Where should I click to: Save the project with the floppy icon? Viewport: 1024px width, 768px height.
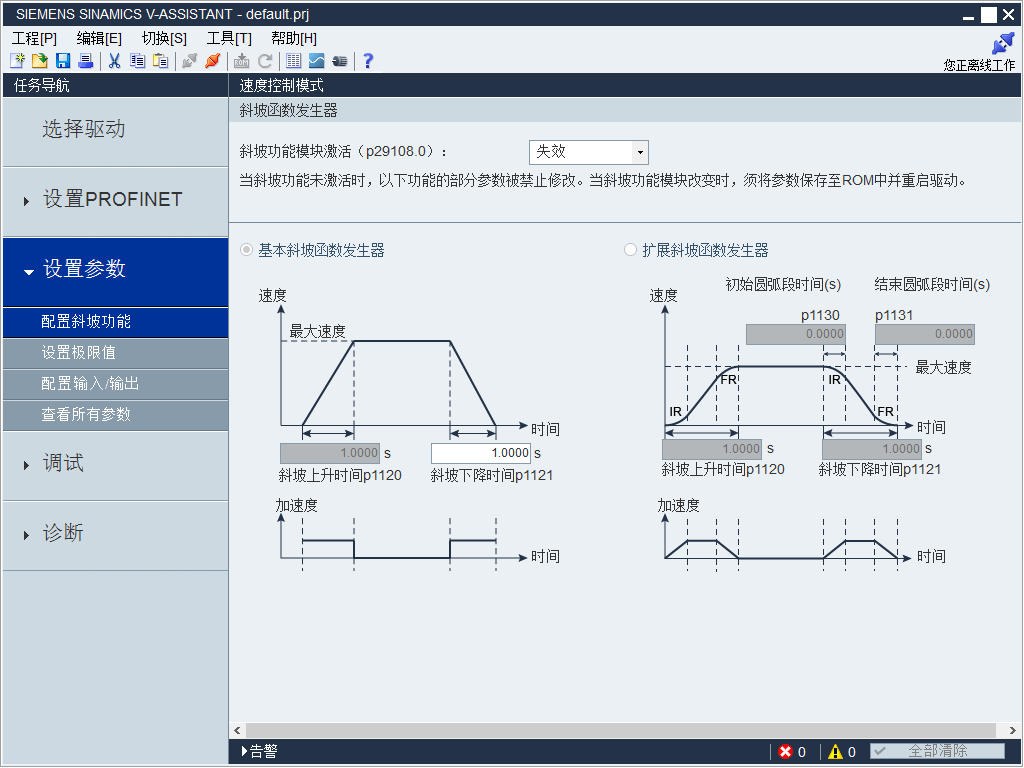tap(63, 61)
